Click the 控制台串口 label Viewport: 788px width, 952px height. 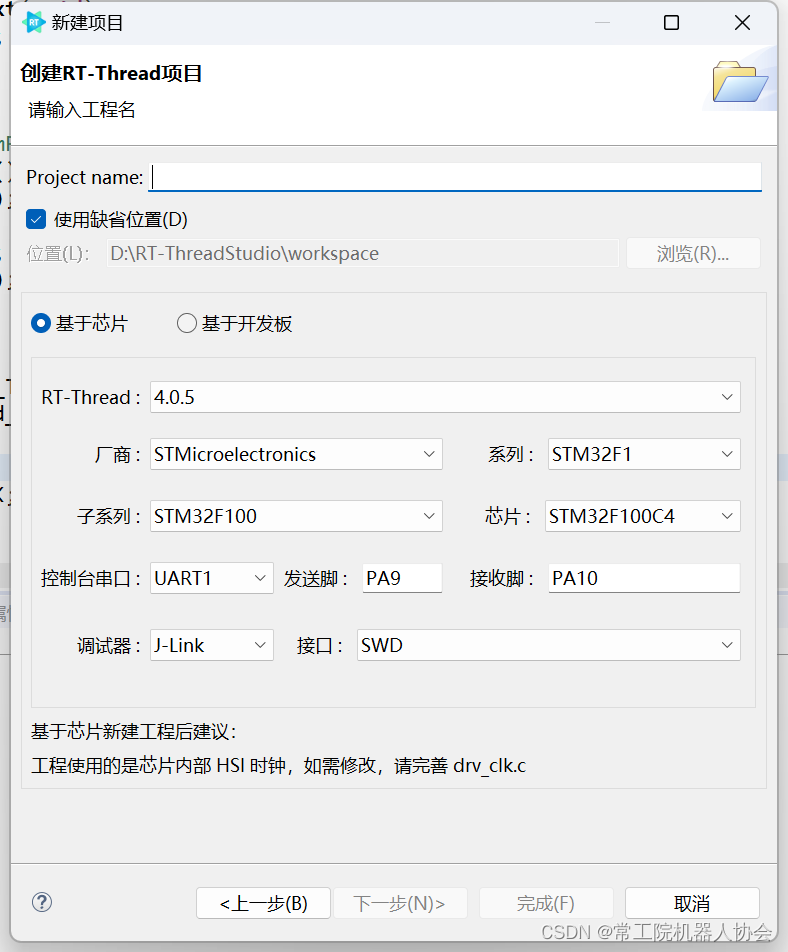tap(90, 578)
